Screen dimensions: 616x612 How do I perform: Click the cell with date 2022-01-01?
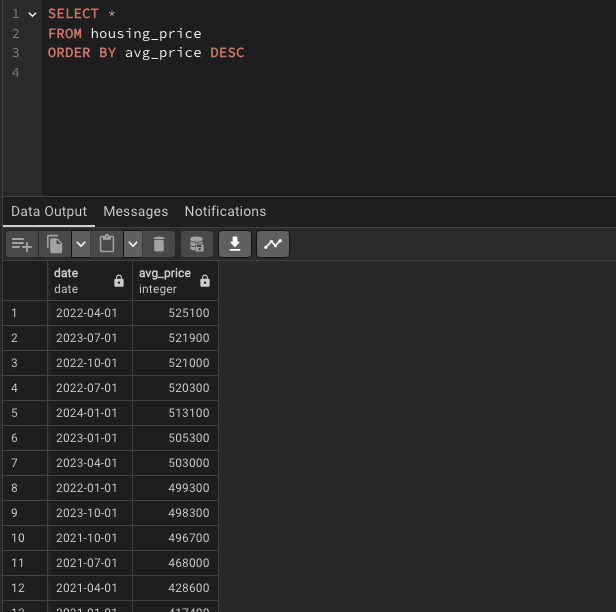point(90,488)
